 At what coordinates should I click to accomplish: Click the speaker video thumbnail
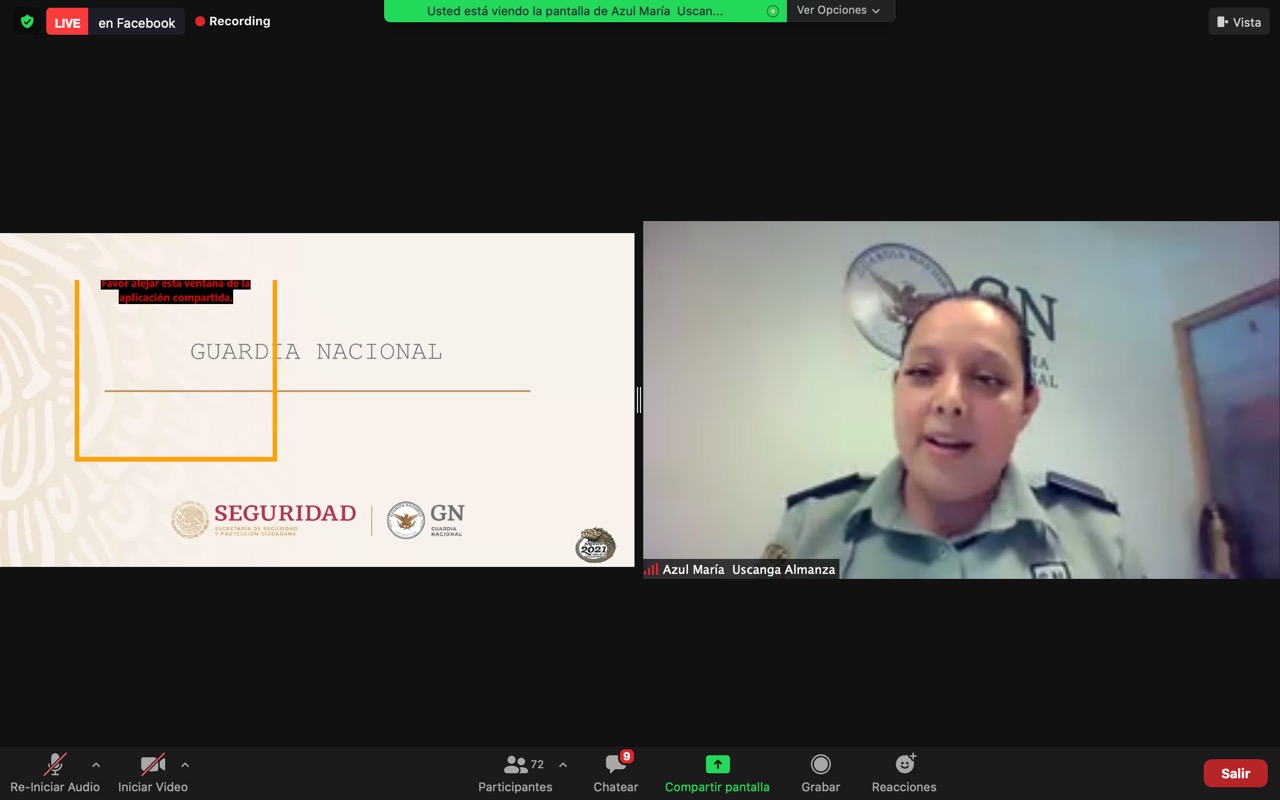(961, 400)
